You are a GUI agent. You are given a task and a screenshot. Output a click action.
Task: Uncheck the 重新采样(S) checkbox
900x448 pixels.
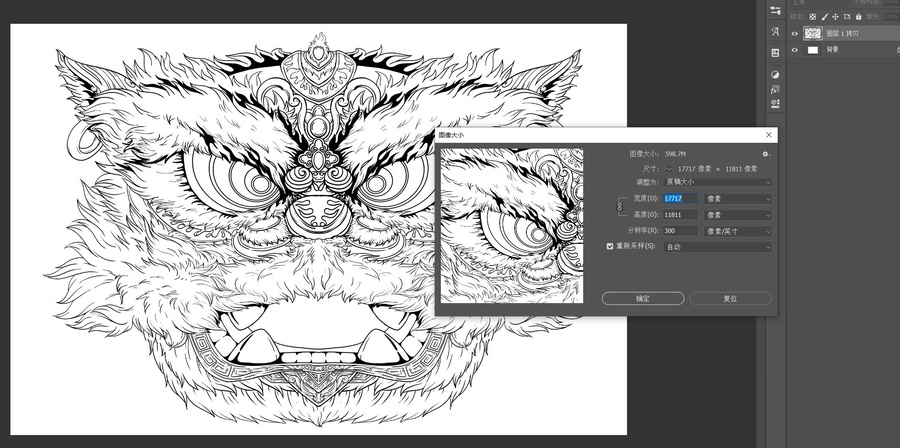click(x=610, y=246)
